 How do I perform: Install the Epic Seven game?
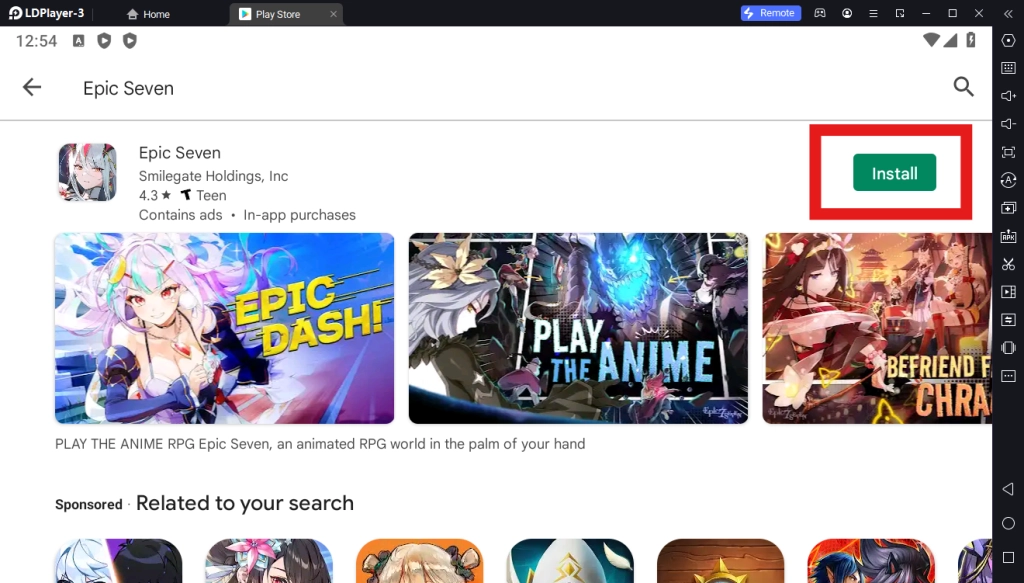pos(894,173)
